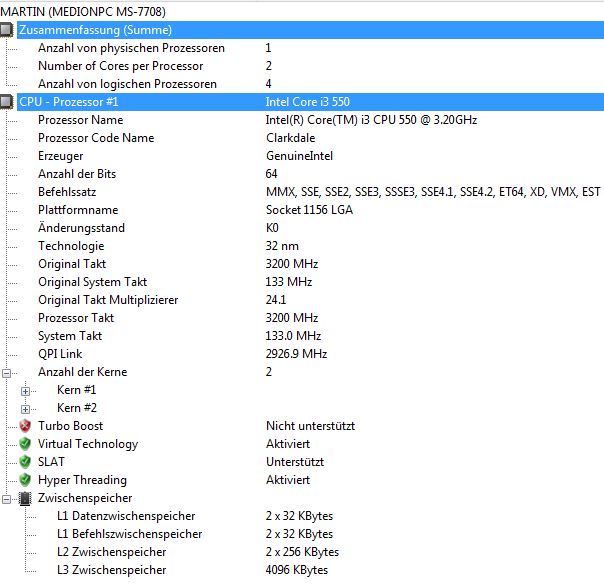Click the Zwischenspeicher memory chip icon
This screenshot has width=604, height=587.
tap(26, 498)
